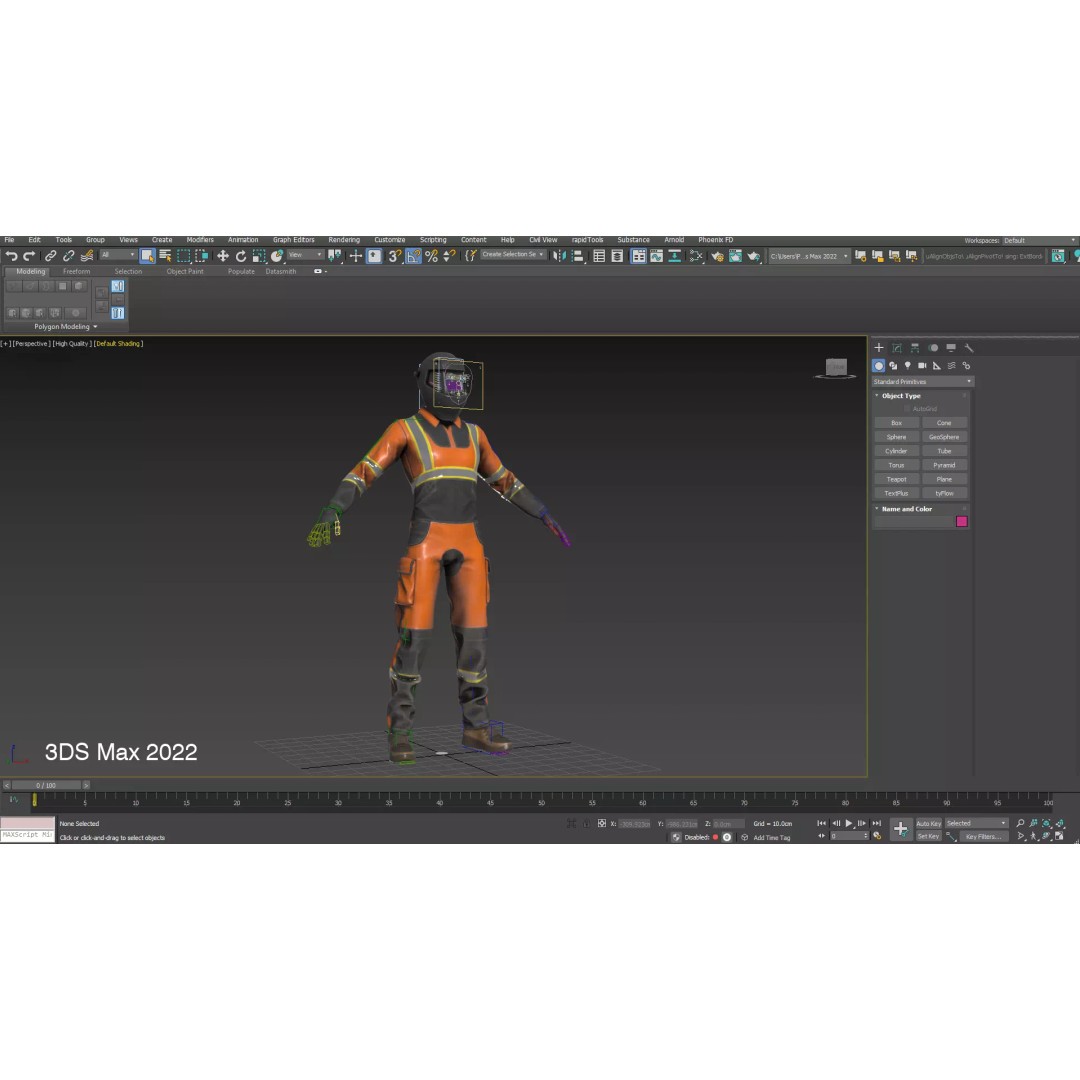Switch to Freeform ribbon tab

click(76, 271)
